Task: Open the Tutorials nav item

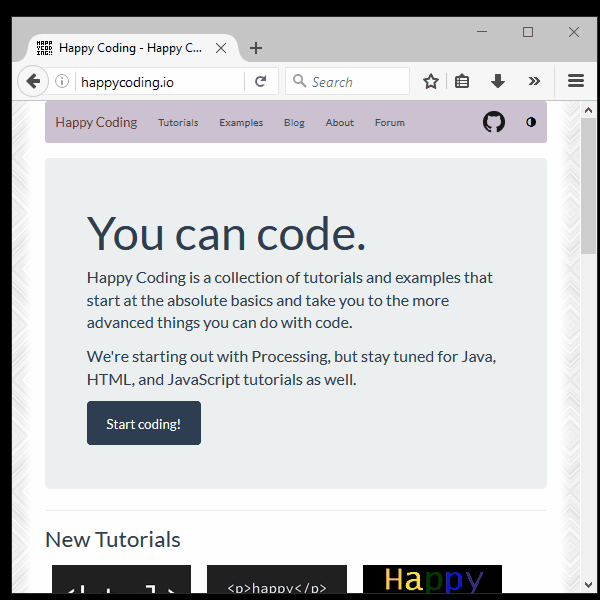Action: click(x=178, y=123)
